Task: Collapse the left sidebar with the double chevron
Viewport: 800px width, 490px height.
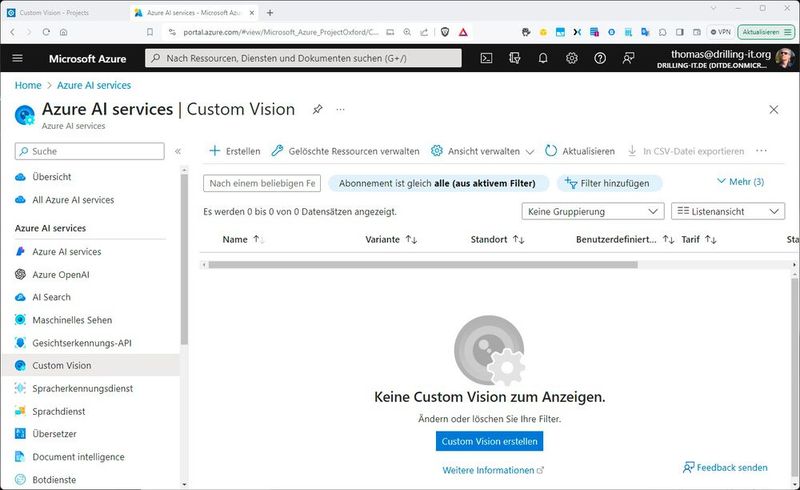Action: (178, 151)
